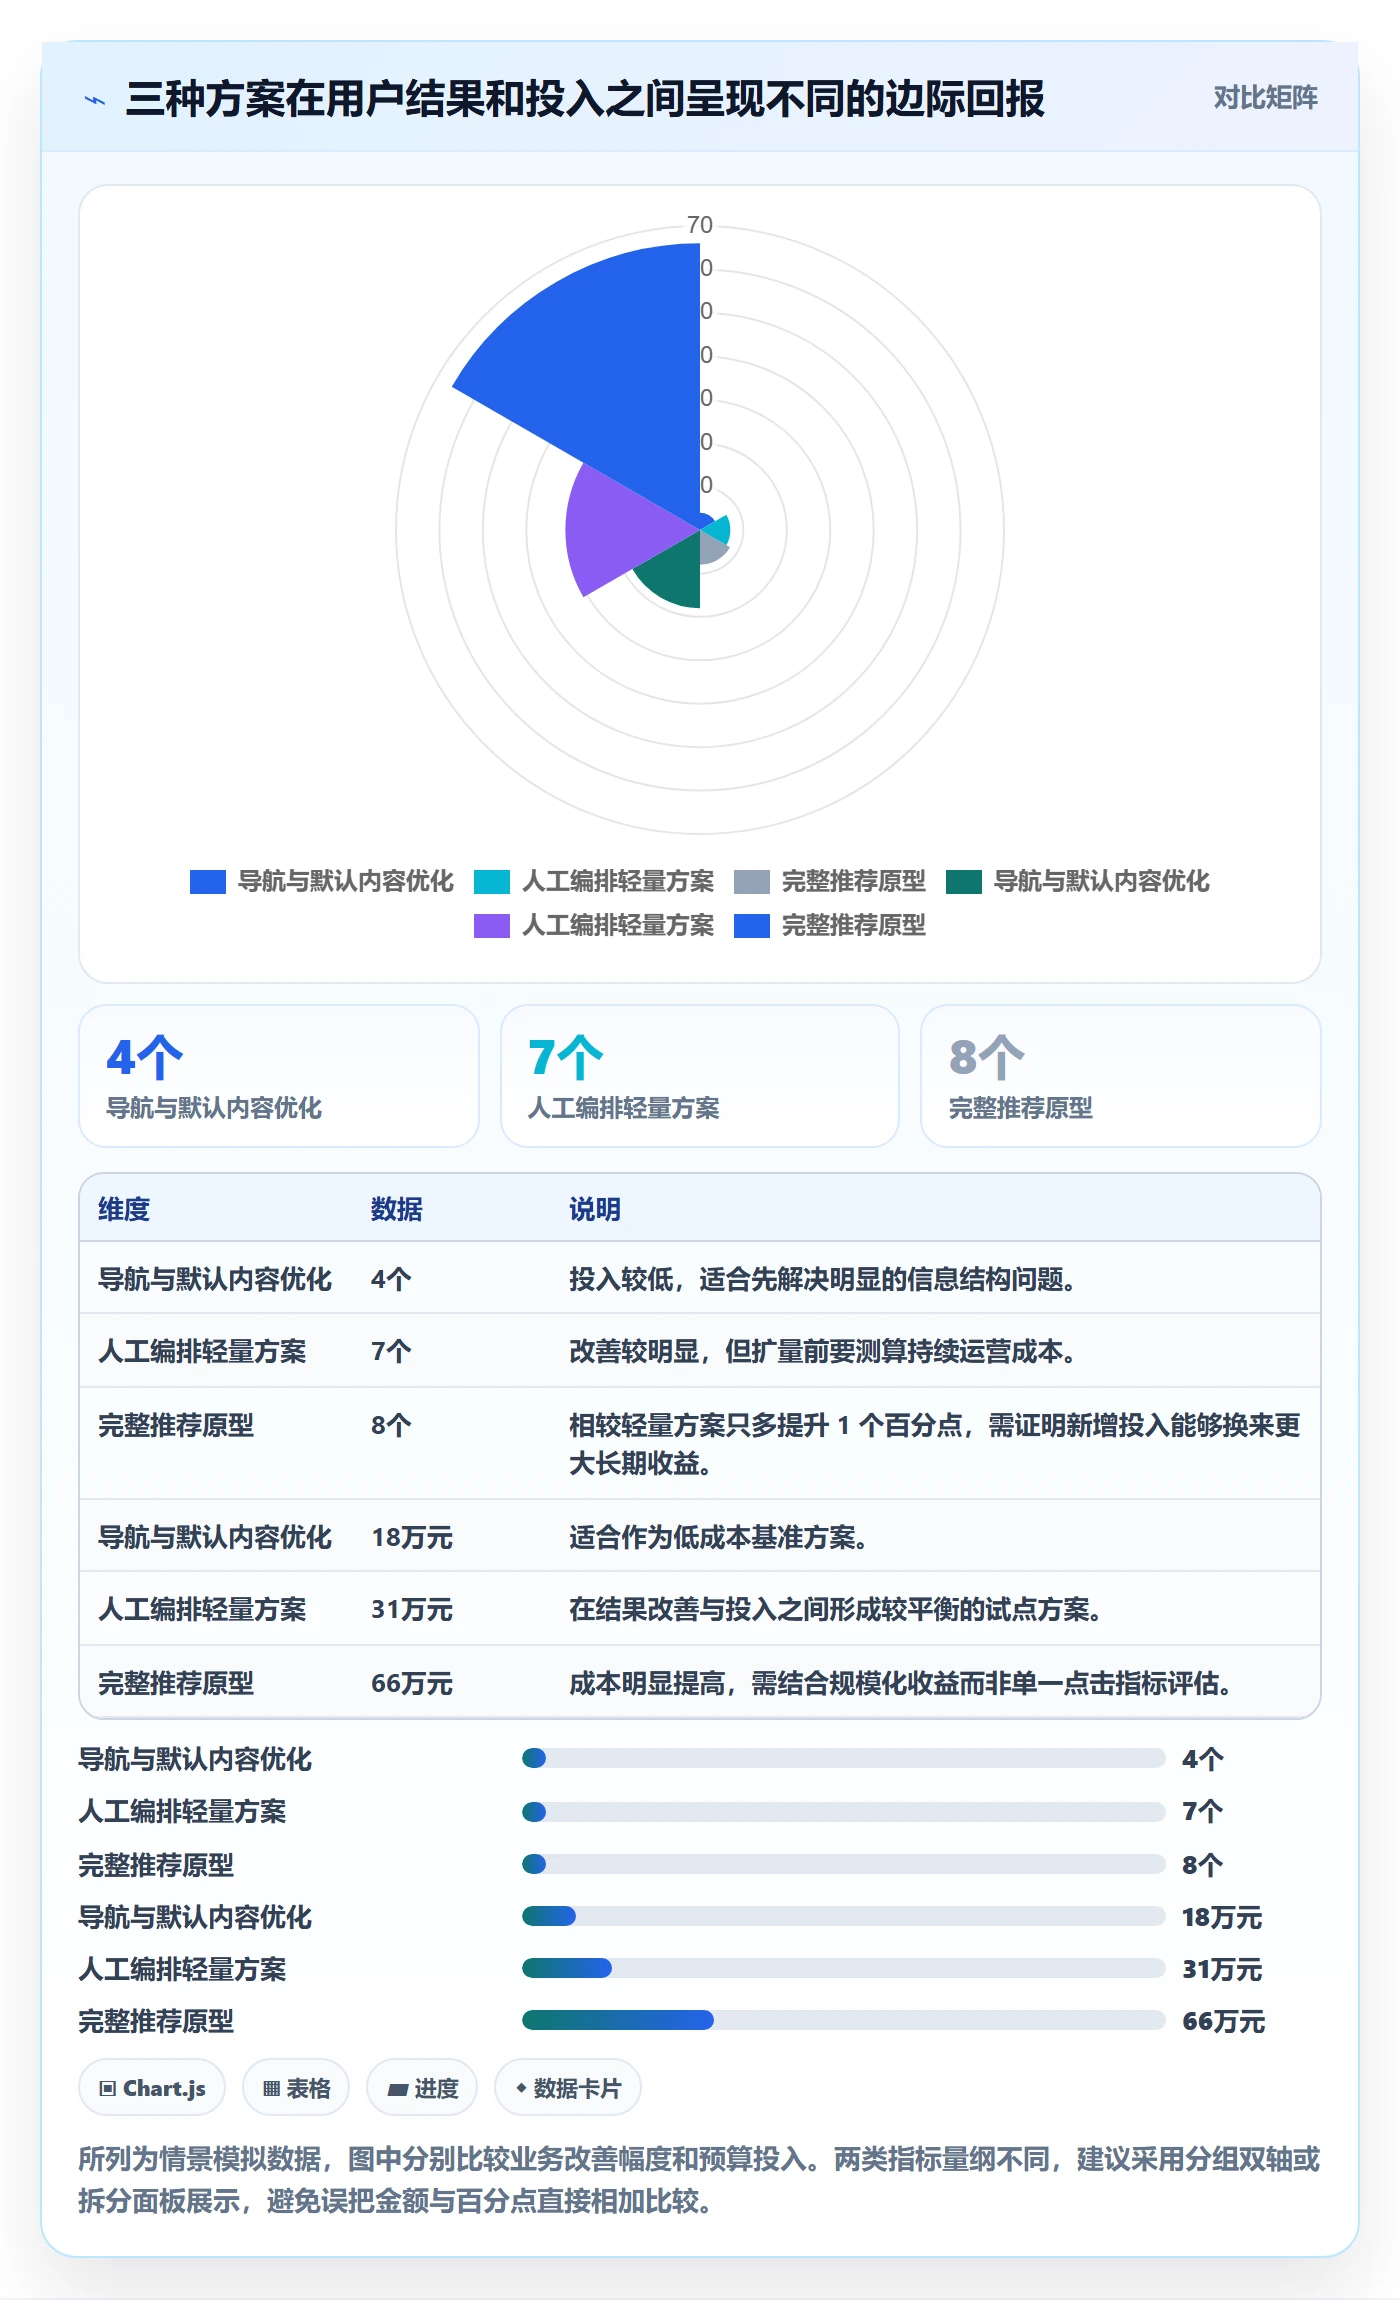Toggle the gray 完整推荐原型 legend entry
This screenshot has width=1400, height=2300.
(830, 881)
